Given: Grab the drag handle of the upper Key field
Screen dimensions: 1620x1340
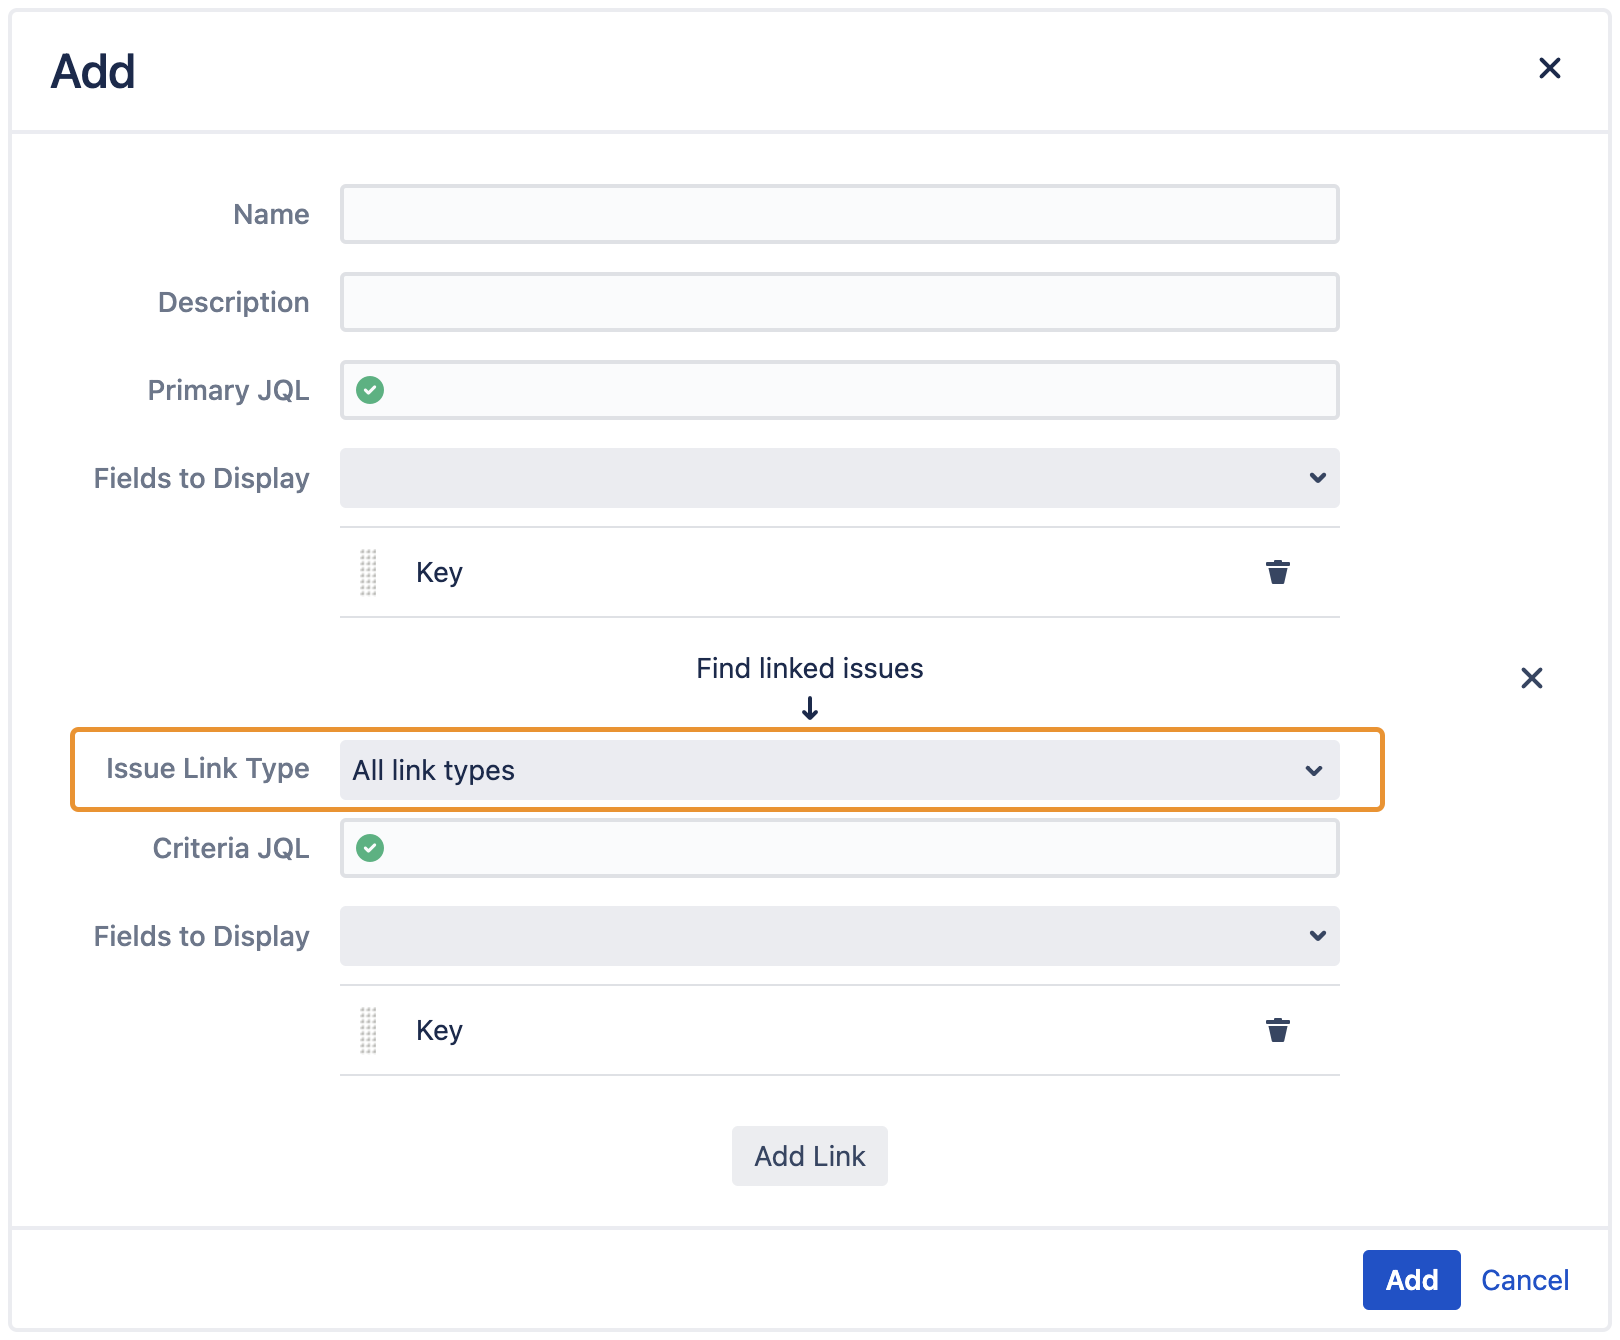Looking at the screenshot, I should pyautogui.click(x=368, y=572).
